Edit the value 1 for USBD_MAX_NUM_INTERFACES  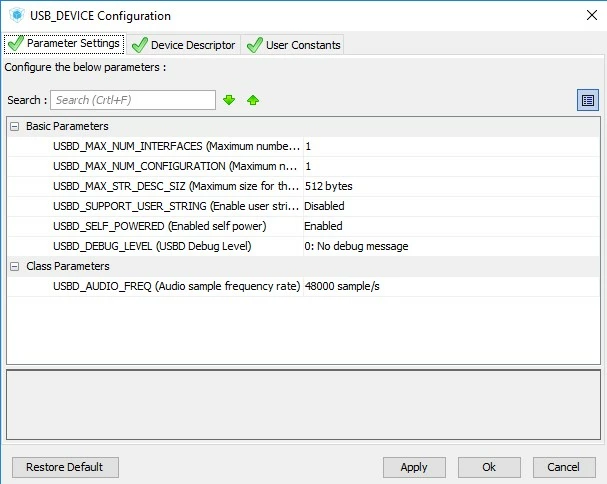pos(451,146)
